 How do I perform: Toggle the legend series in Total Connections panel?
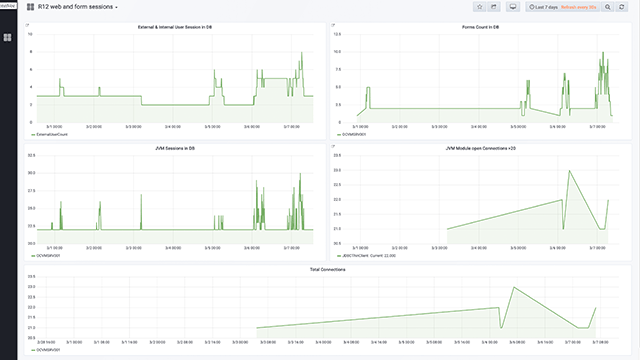(x=48, y=350)
